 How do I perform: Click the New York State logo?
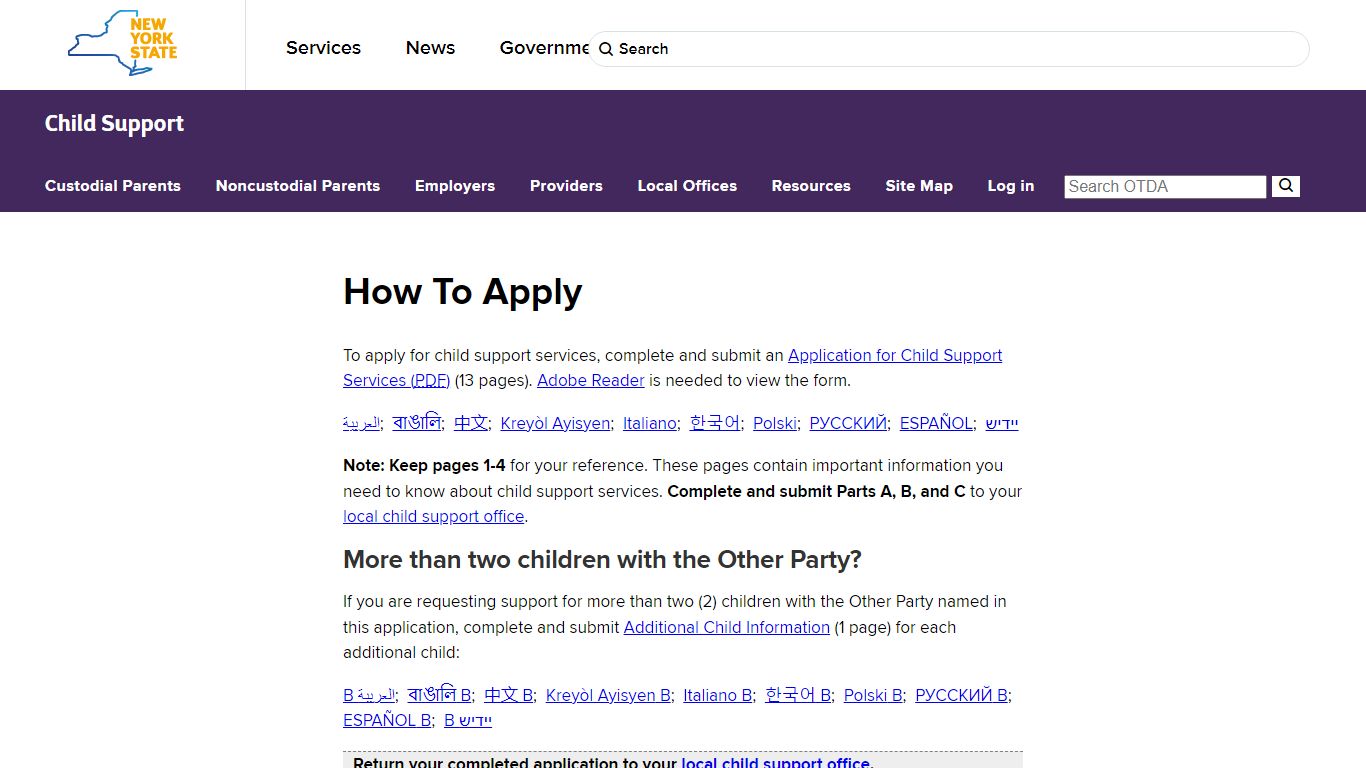[122, 43]
